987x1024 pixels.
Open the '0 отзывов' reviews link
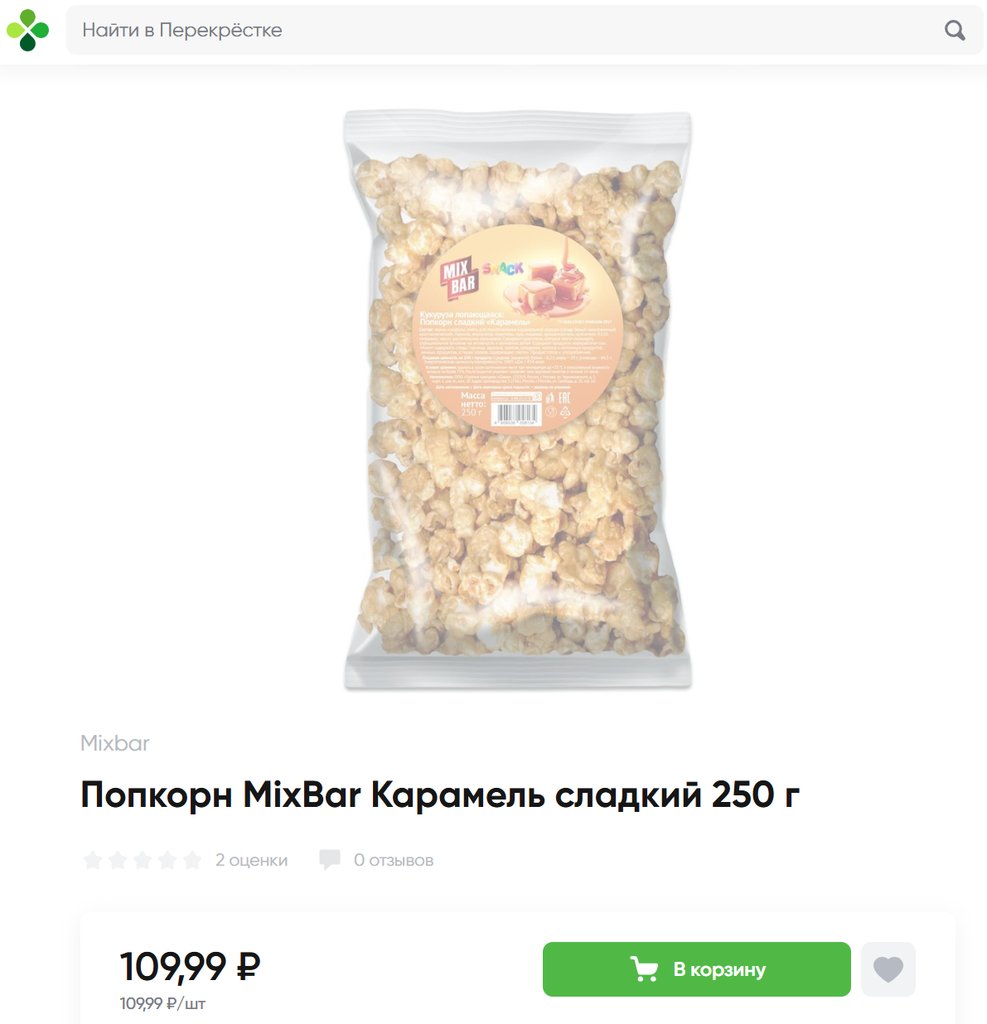tap(394, 860)
